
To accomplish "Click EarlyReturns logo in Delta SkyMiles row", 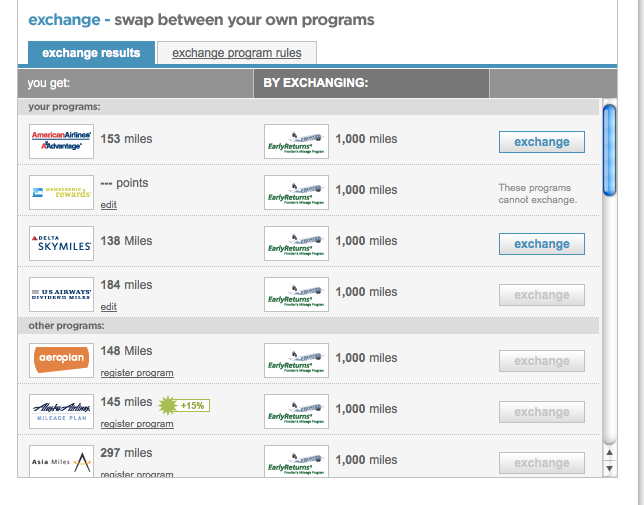I will 296,243.
